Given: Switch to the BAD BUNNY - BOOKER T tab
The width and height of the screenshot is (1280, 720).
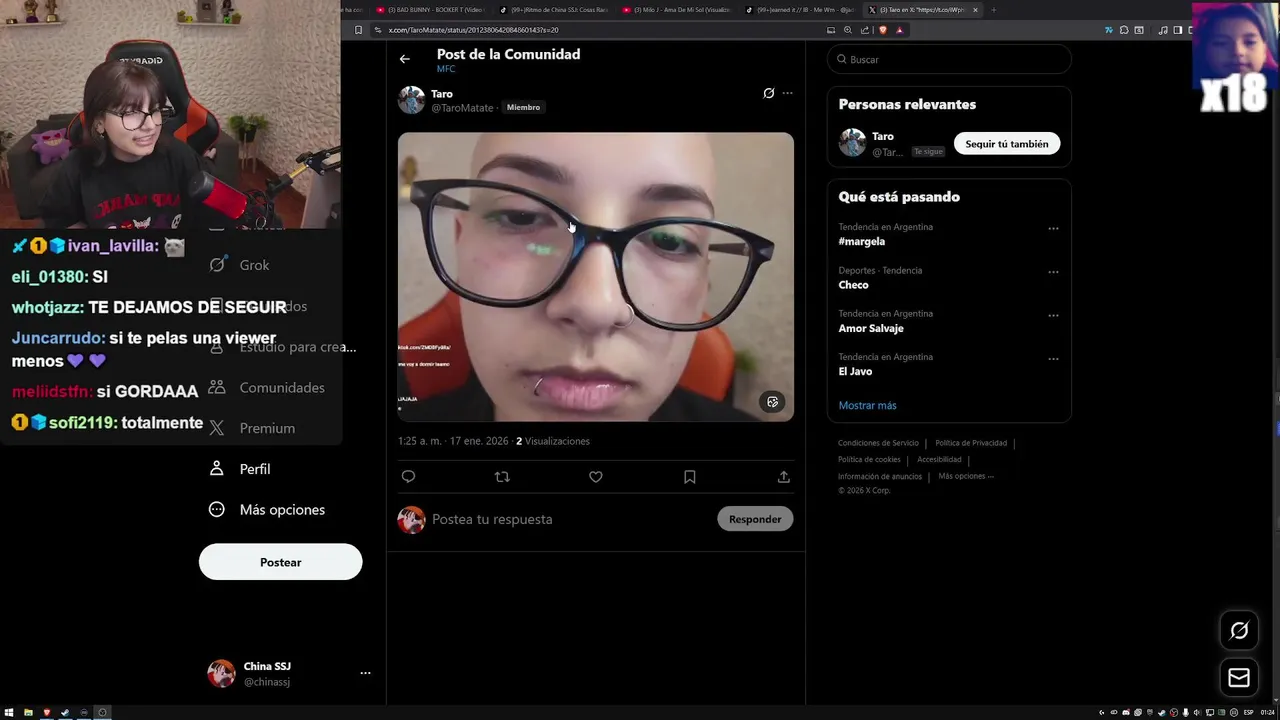Looking at the screenshot, I should tap(430, 10).
